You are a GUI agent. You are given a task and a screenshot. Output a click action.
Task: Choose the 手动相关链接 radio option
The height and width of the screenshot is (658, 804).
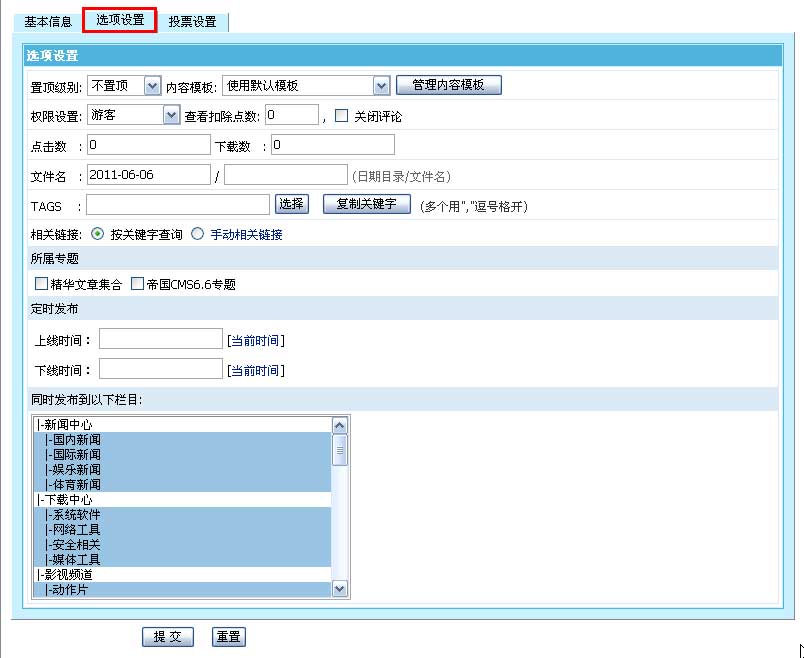(x=197, y=235)
